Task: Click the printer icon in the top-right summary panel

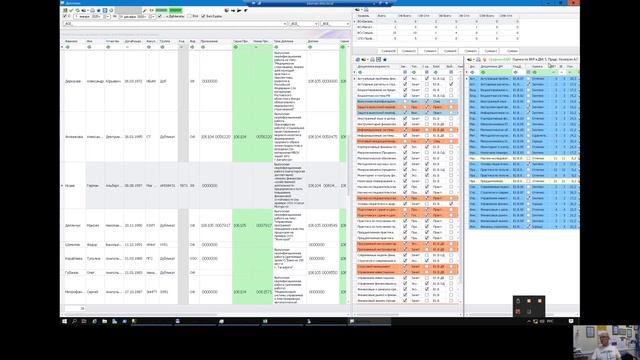Action: click(x=366, y=10)
